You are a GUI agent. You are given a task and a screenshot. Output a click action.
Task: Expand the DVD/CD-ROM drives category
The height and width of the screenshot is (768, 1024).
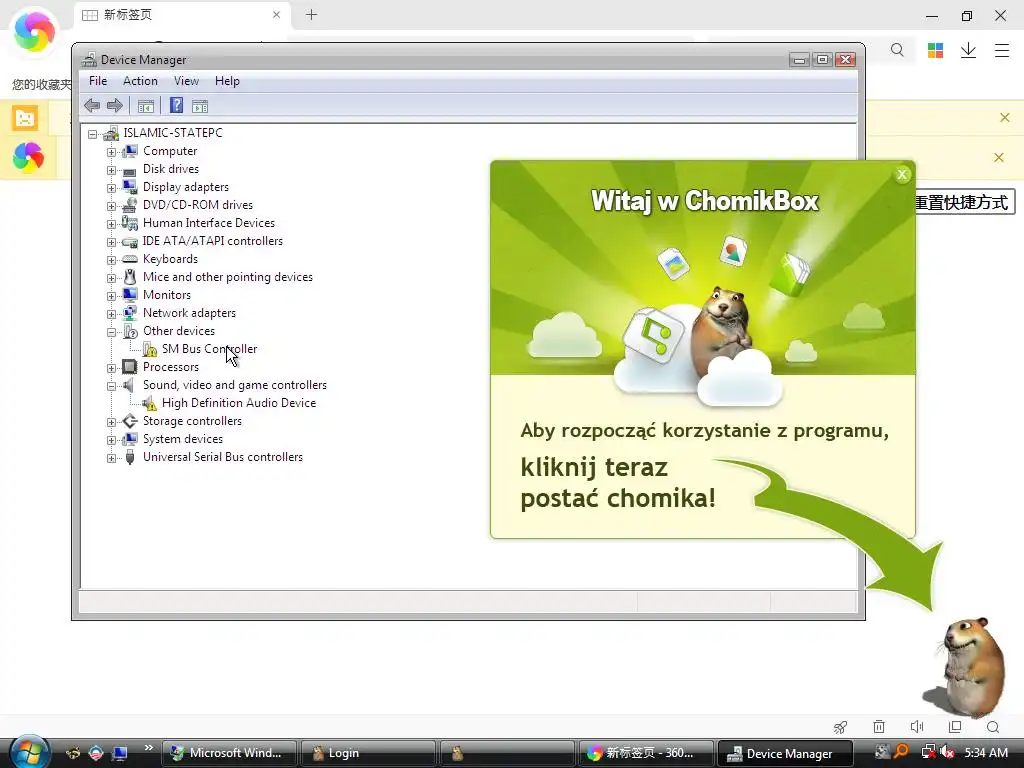(x=112, y=206)
